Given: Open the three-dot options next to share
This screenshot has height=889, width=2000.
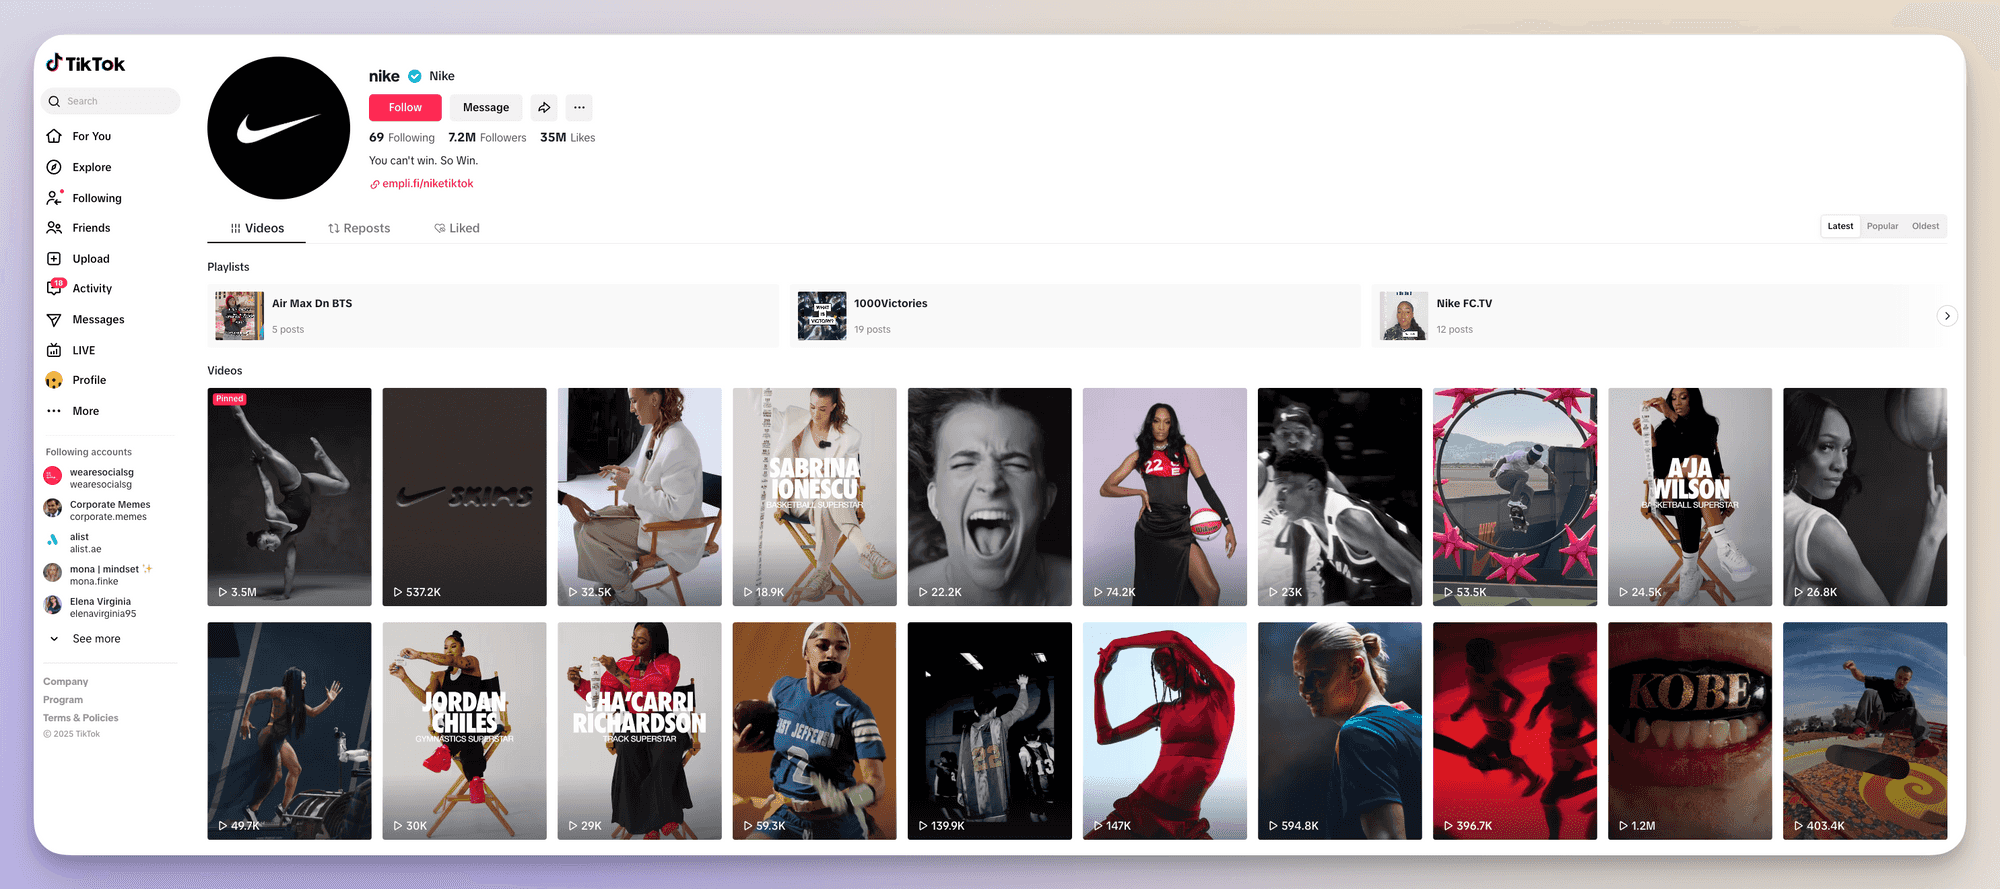Looking at the screenshot, I should 579,107.
